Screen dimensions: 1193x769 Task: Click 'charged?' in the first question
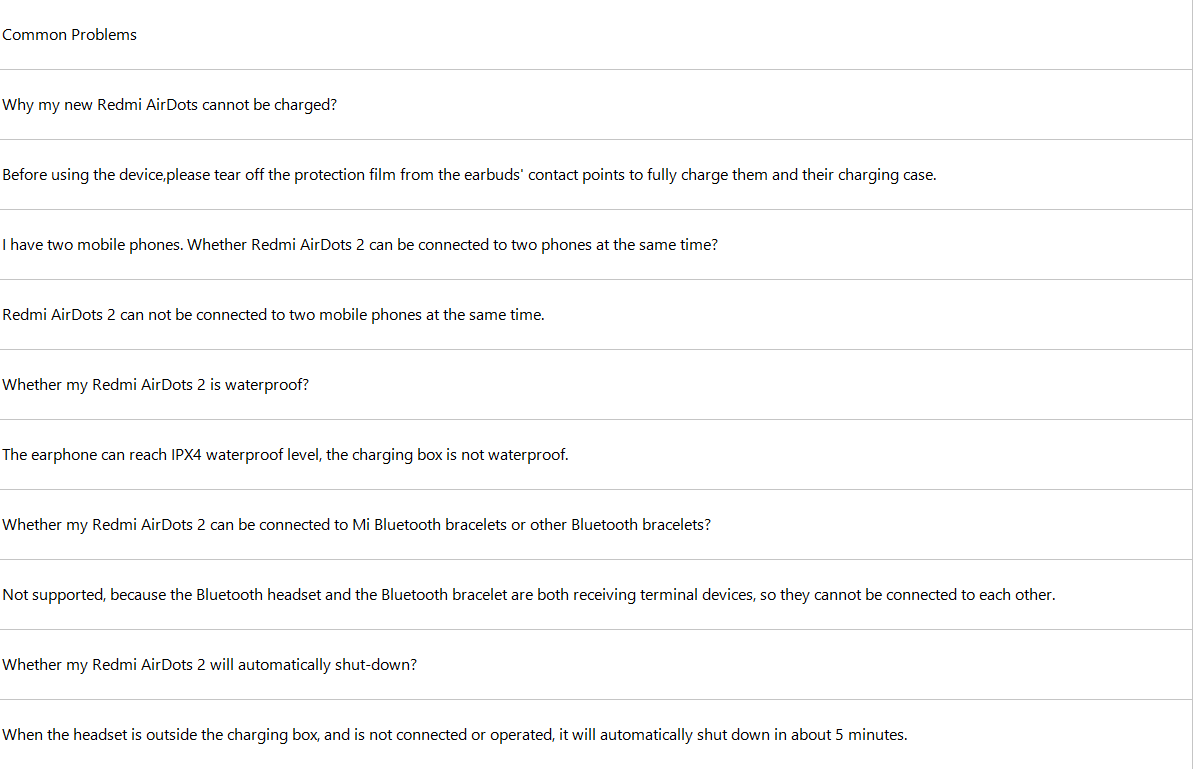click(x=305, y=105)
